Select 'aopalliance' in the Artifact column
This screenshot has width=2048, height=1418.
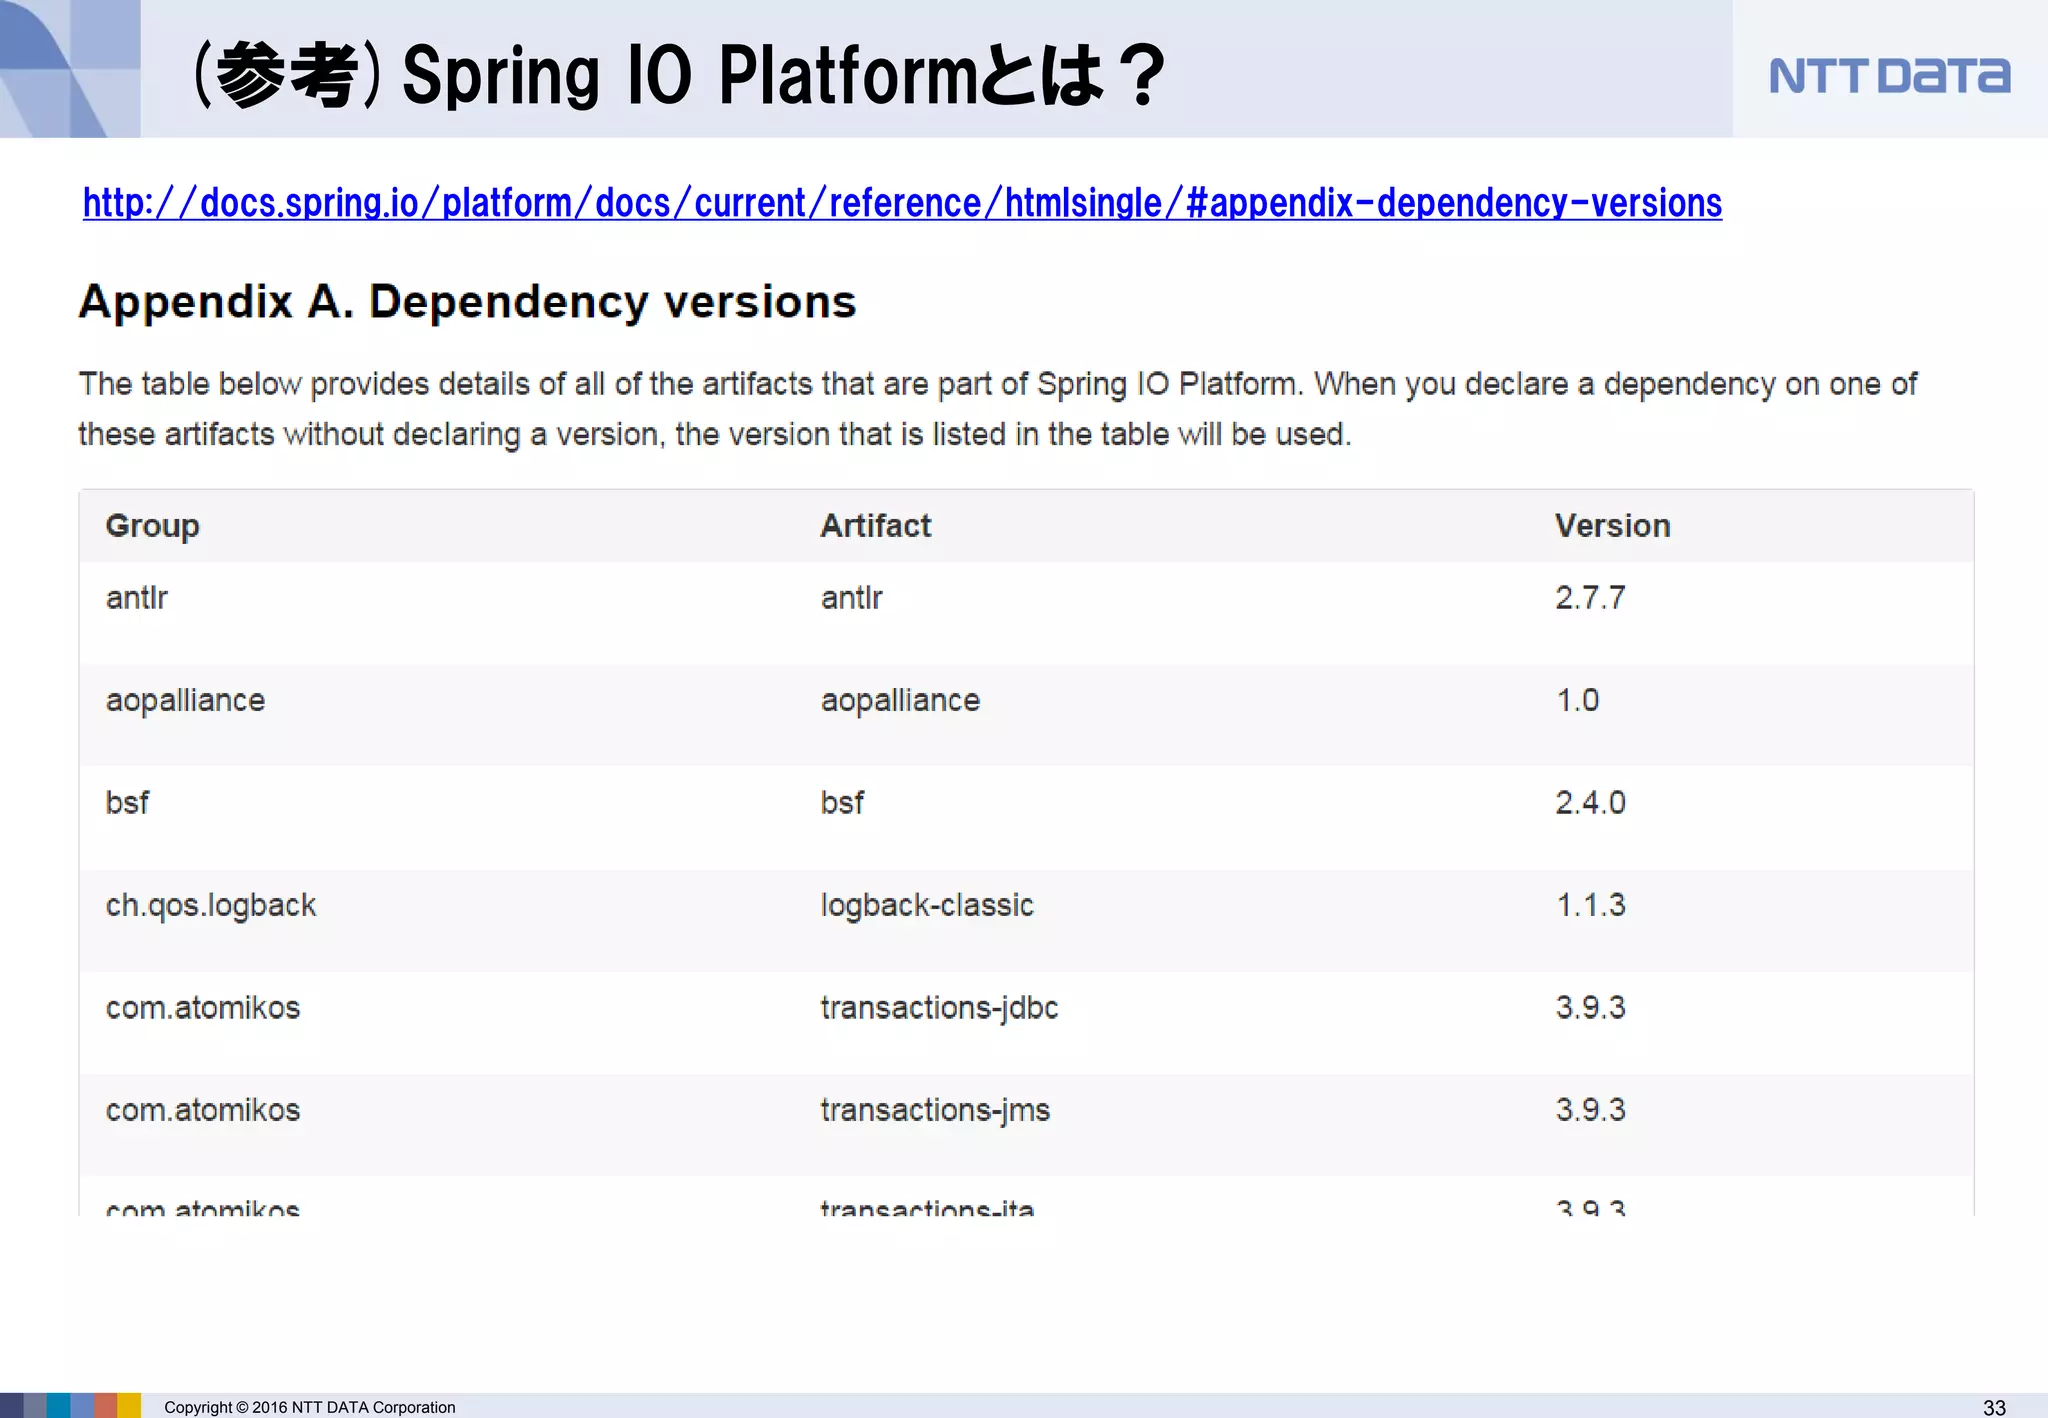point(900,700)
